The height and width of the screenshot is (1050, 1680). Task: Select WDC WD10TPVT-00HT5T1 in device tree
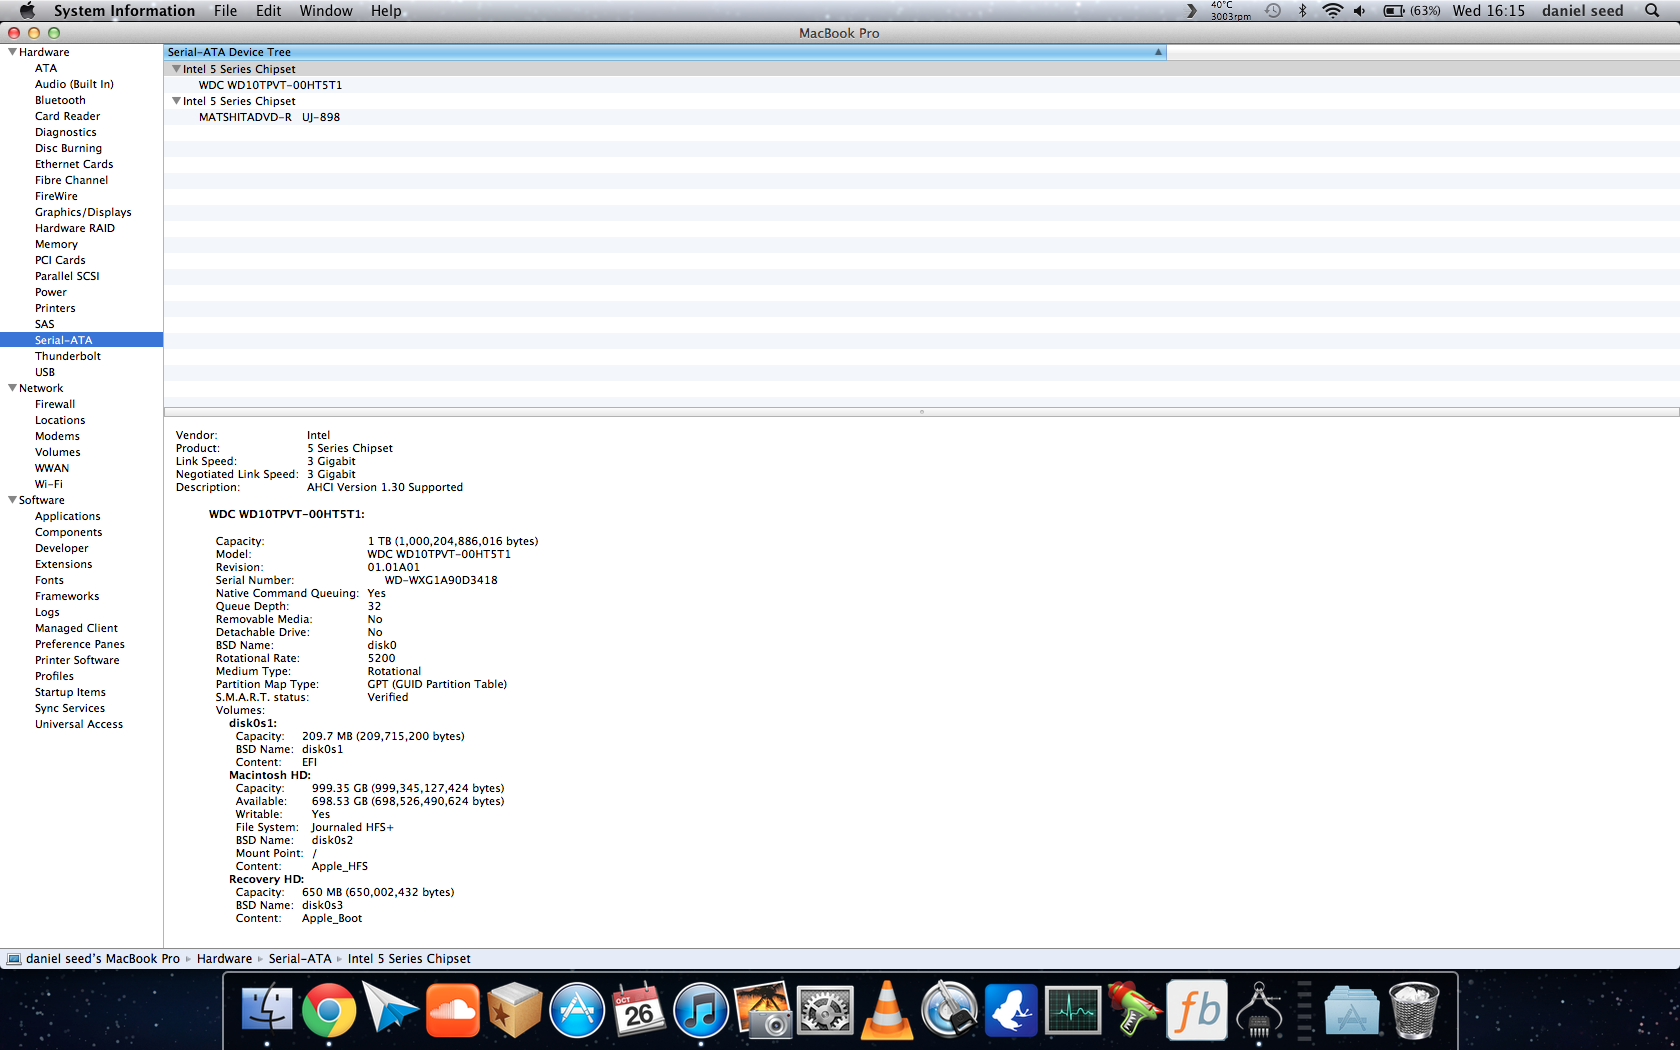(270, 85)
